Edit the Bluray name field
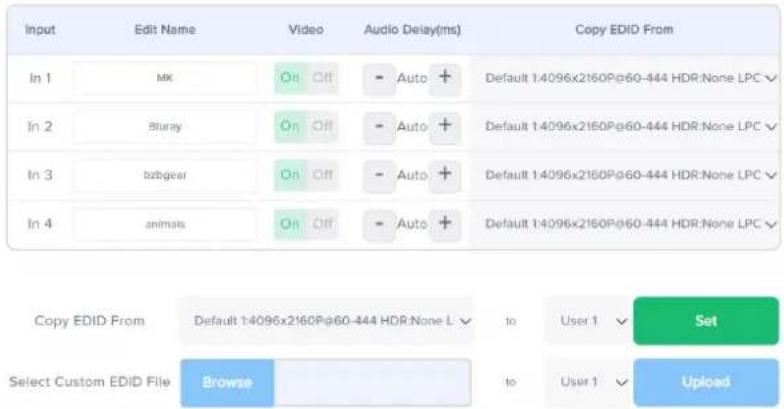Viewport: 784px width, 409px height. click(x=164, y=126)
